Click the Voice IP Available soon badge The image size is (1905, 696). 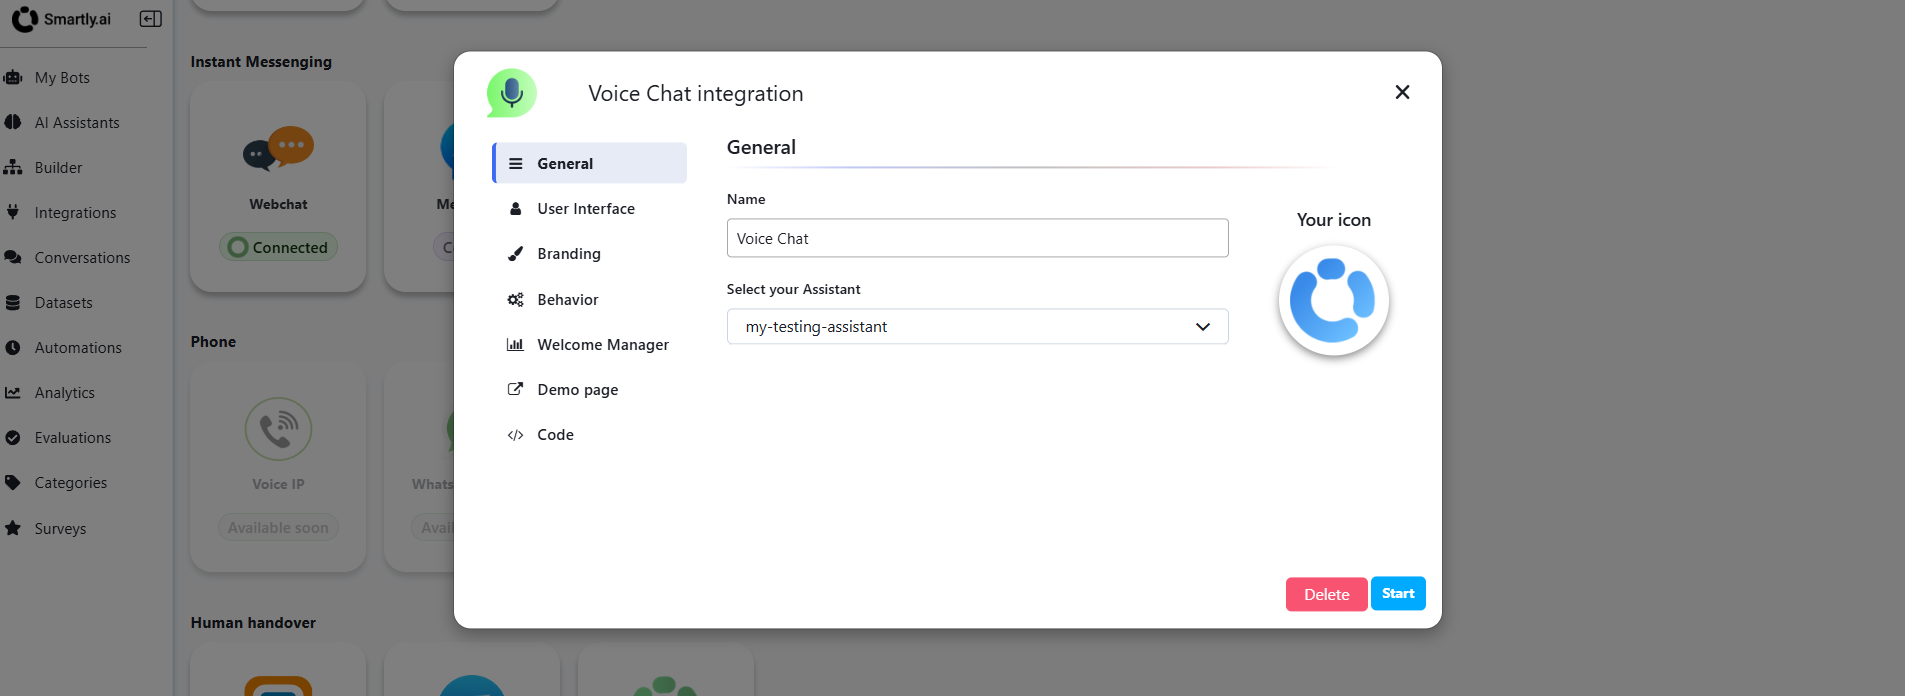click(x=278, y=528)
